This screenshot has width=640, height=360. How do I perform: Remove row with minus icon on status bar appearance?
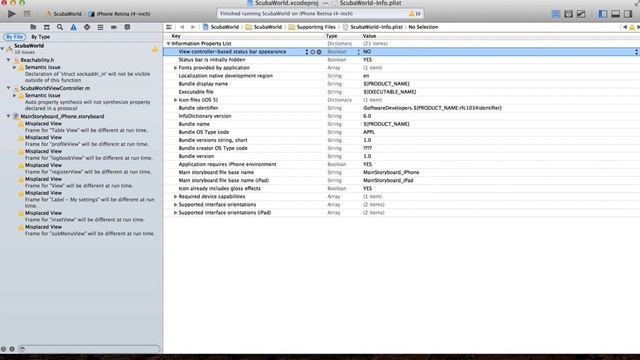[x=319, y=52]
